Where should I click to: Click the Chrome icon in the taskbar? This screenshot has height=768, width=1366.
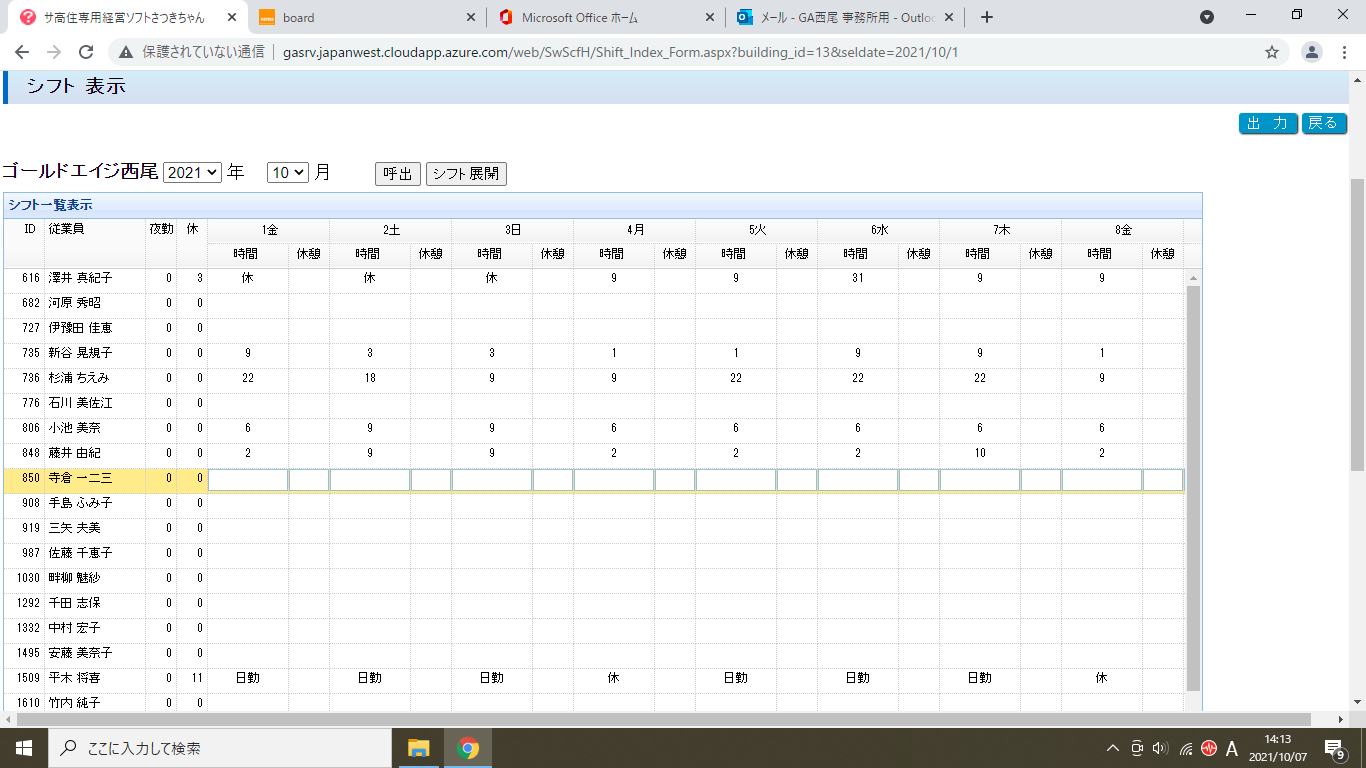tap(467, 748)
